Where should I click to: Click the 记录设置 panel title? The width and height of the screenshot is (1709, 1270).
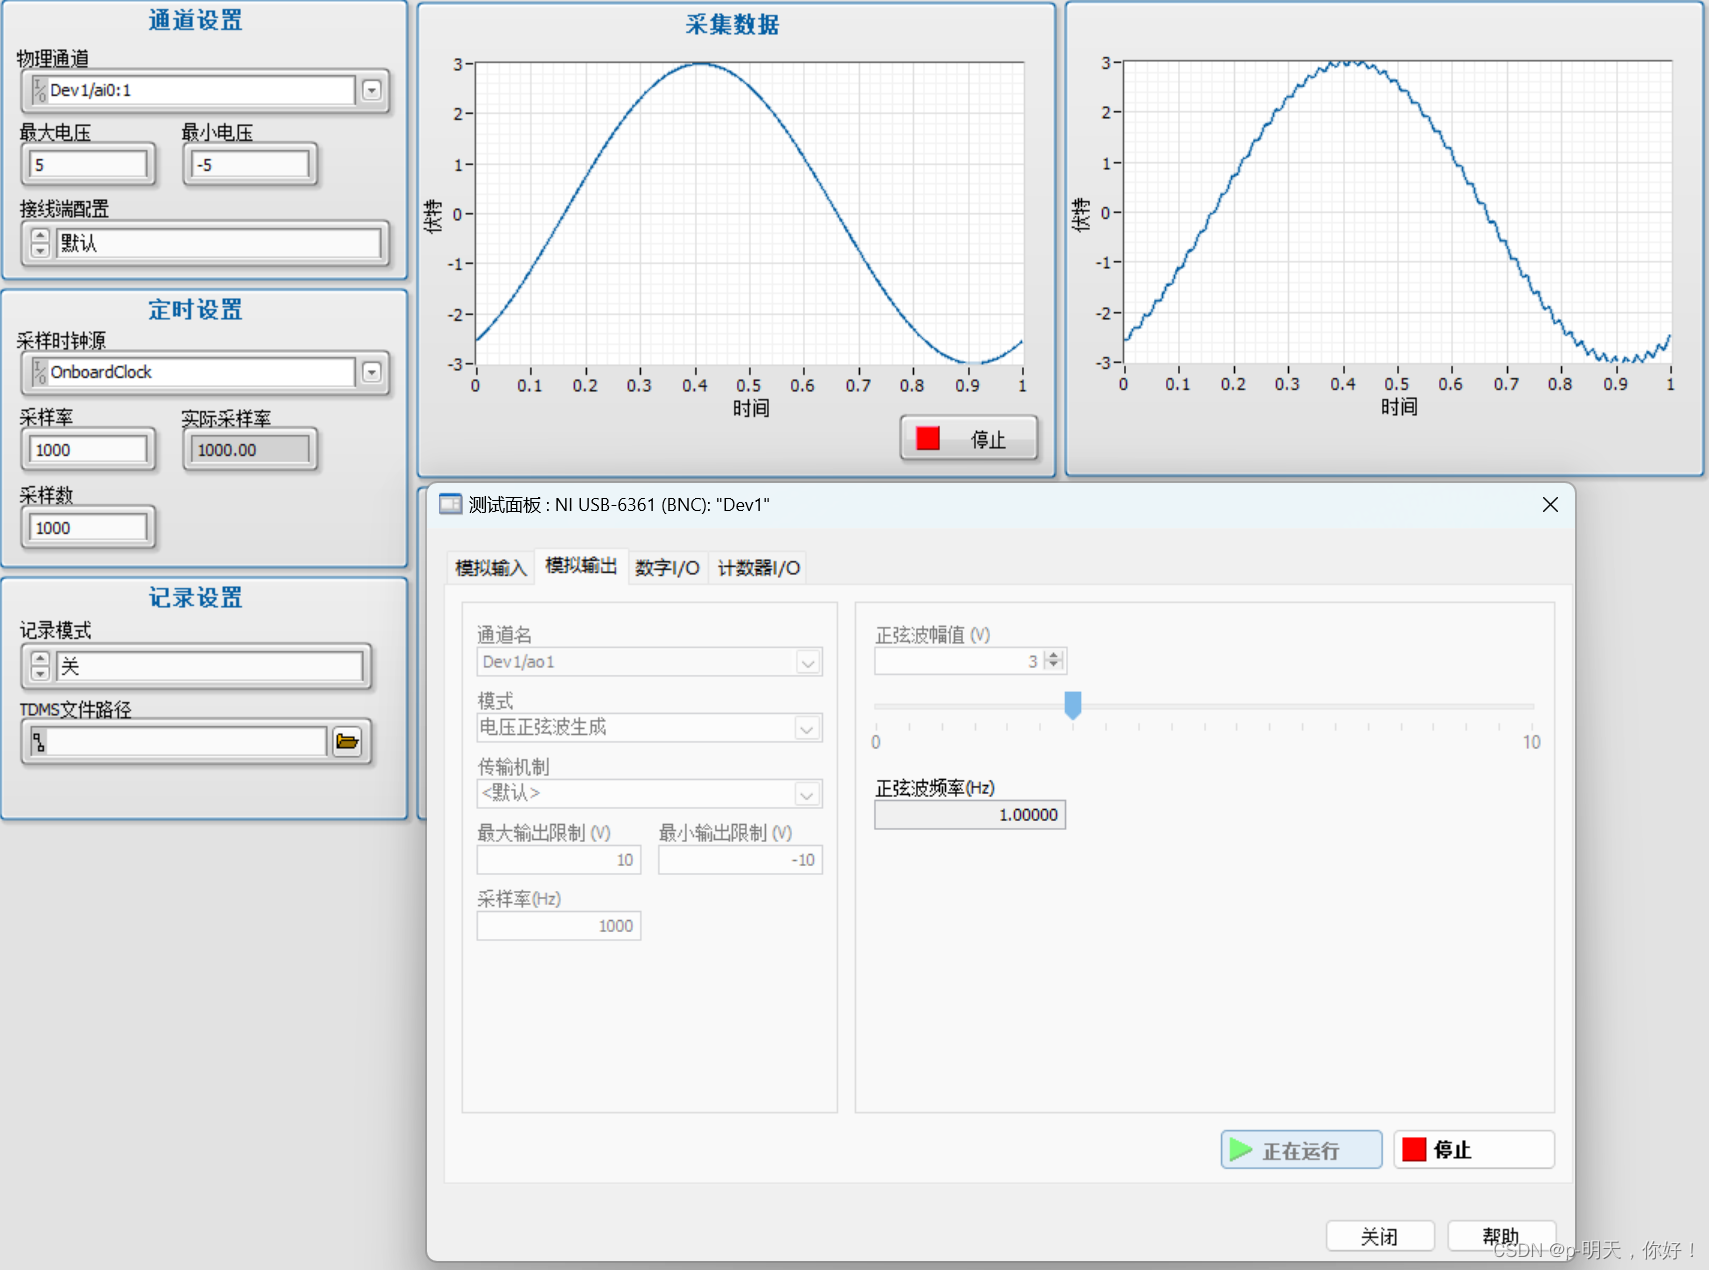[x=196, y=597]
